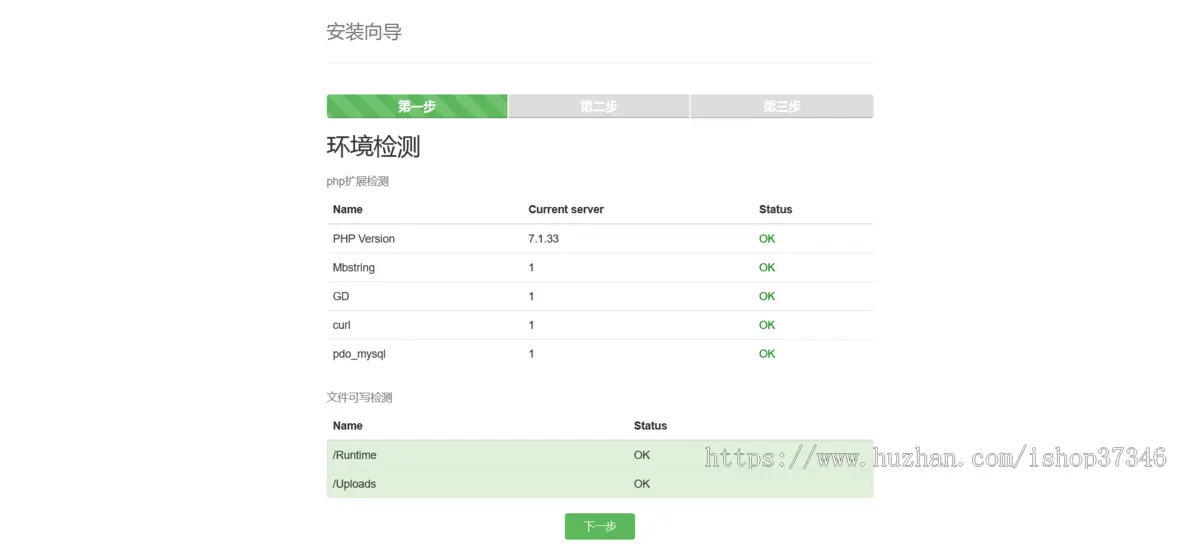Click the Current server column header

coord(566,209)
